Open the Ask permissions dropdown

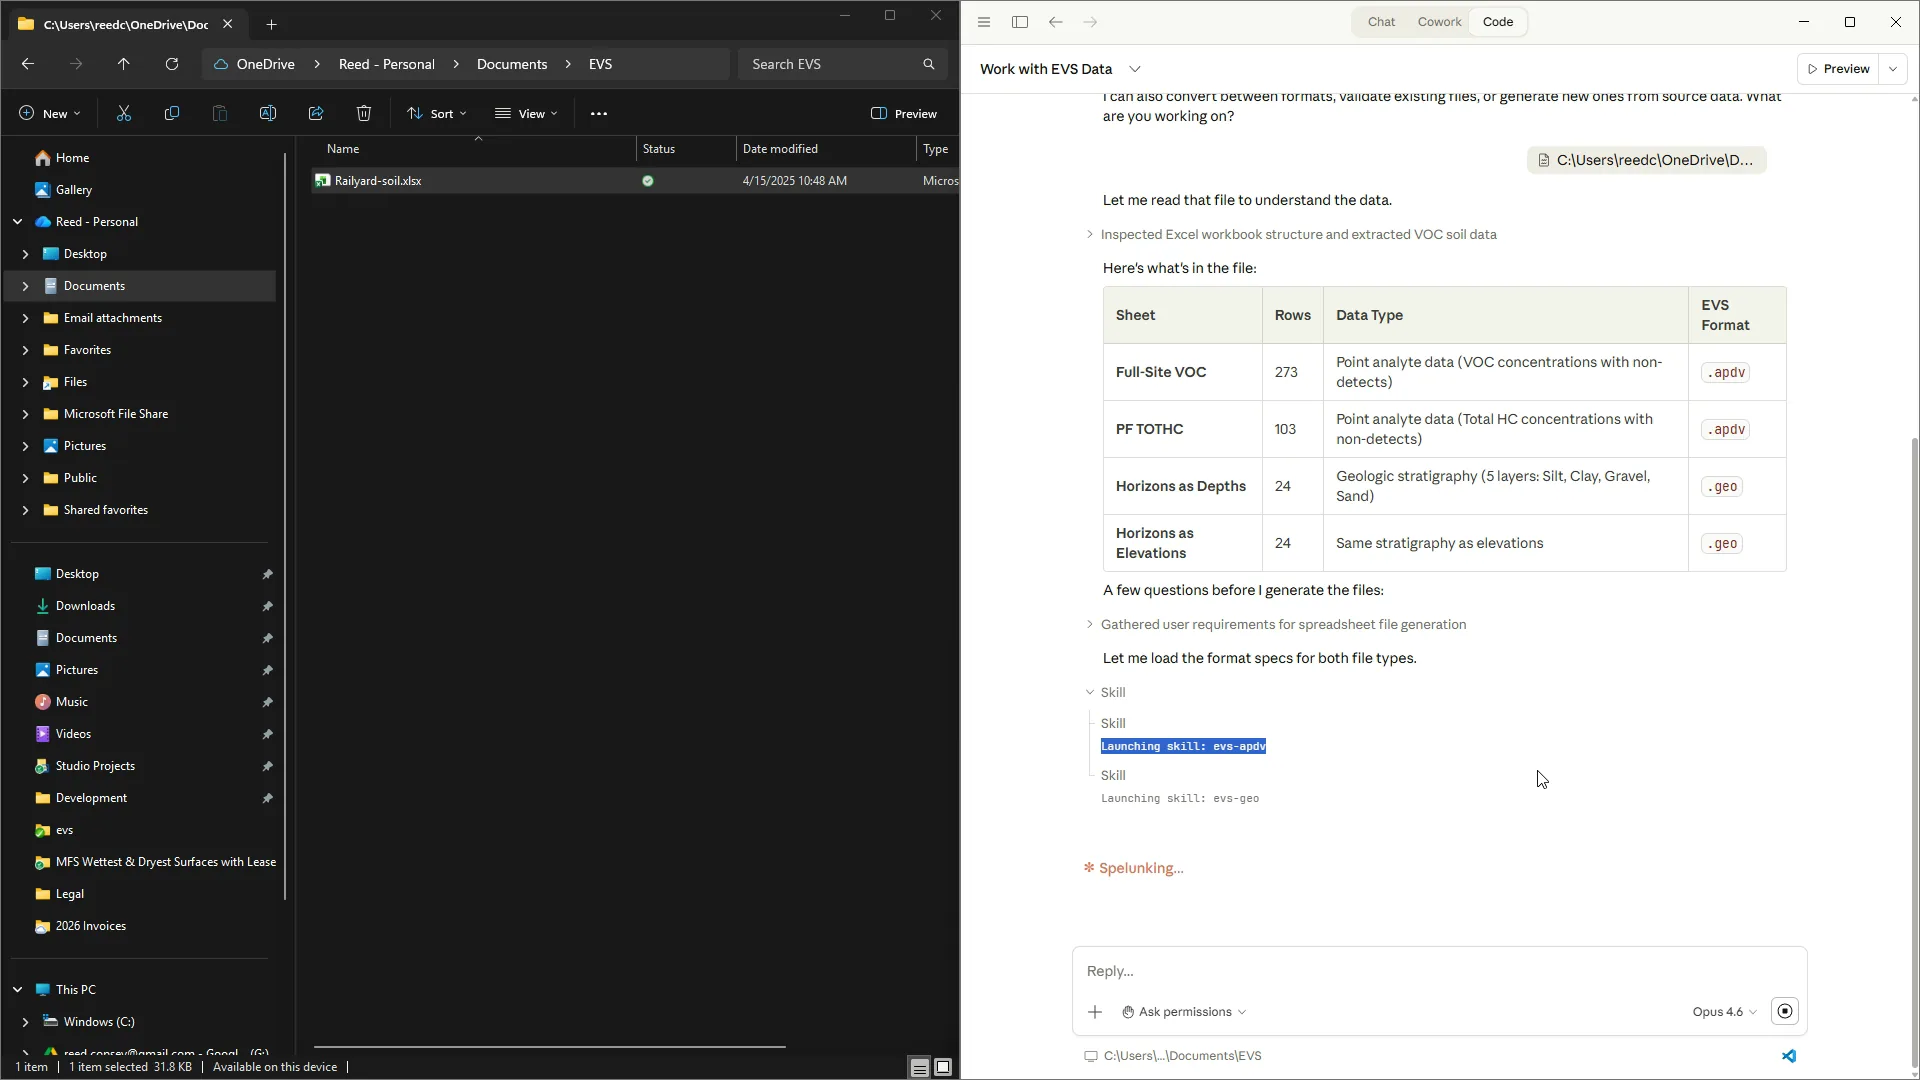[1184, 1012]
